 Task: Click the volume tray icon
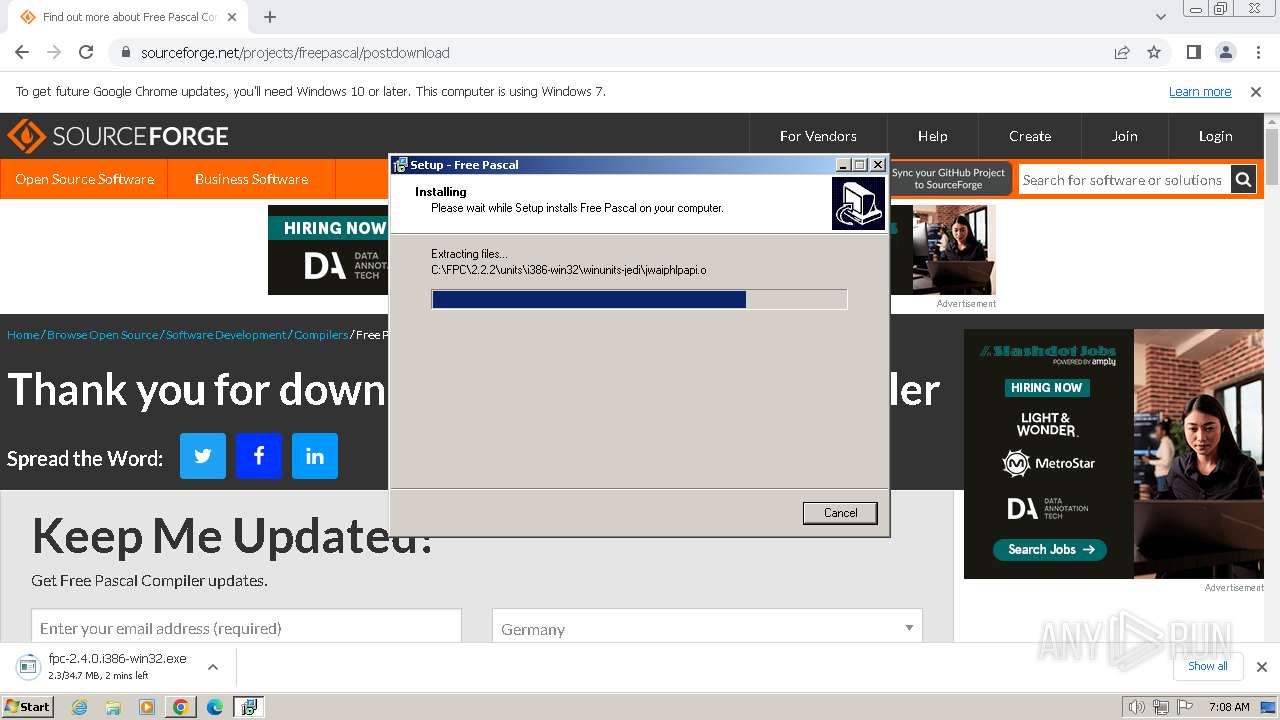click(1136, 707)
